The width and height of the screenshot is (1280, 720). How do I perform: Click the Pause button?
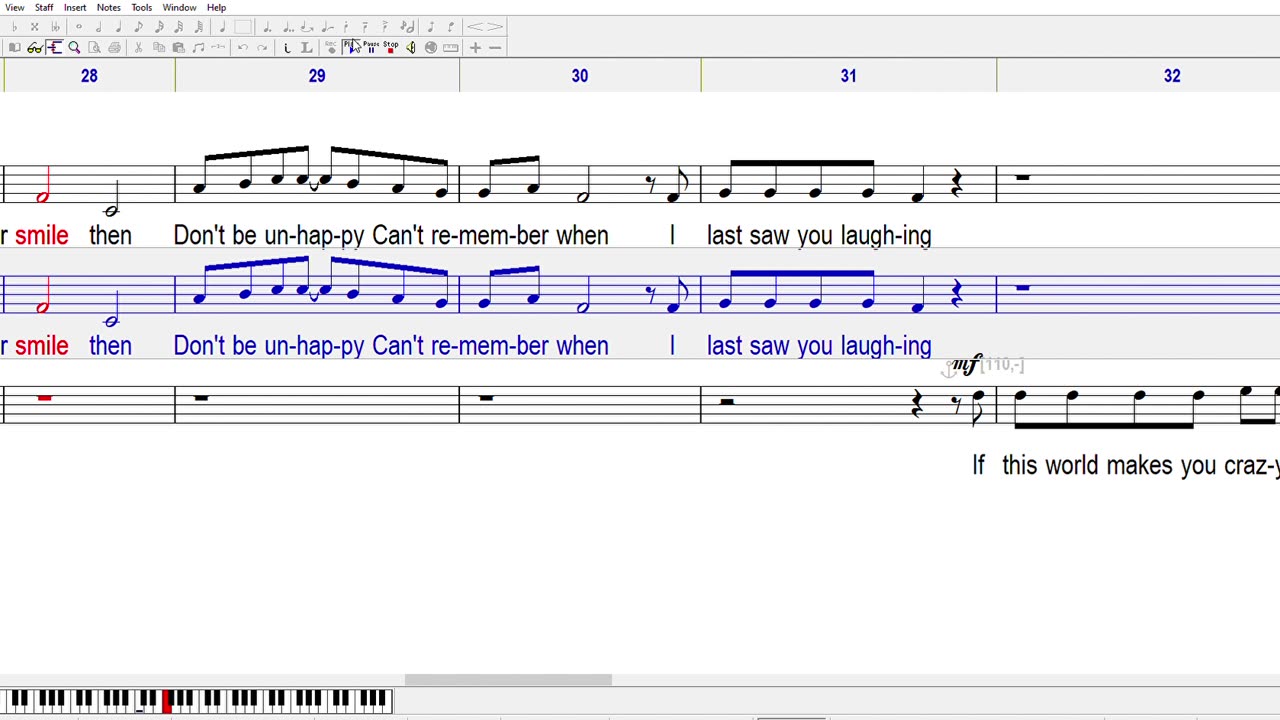pos(371,47)
